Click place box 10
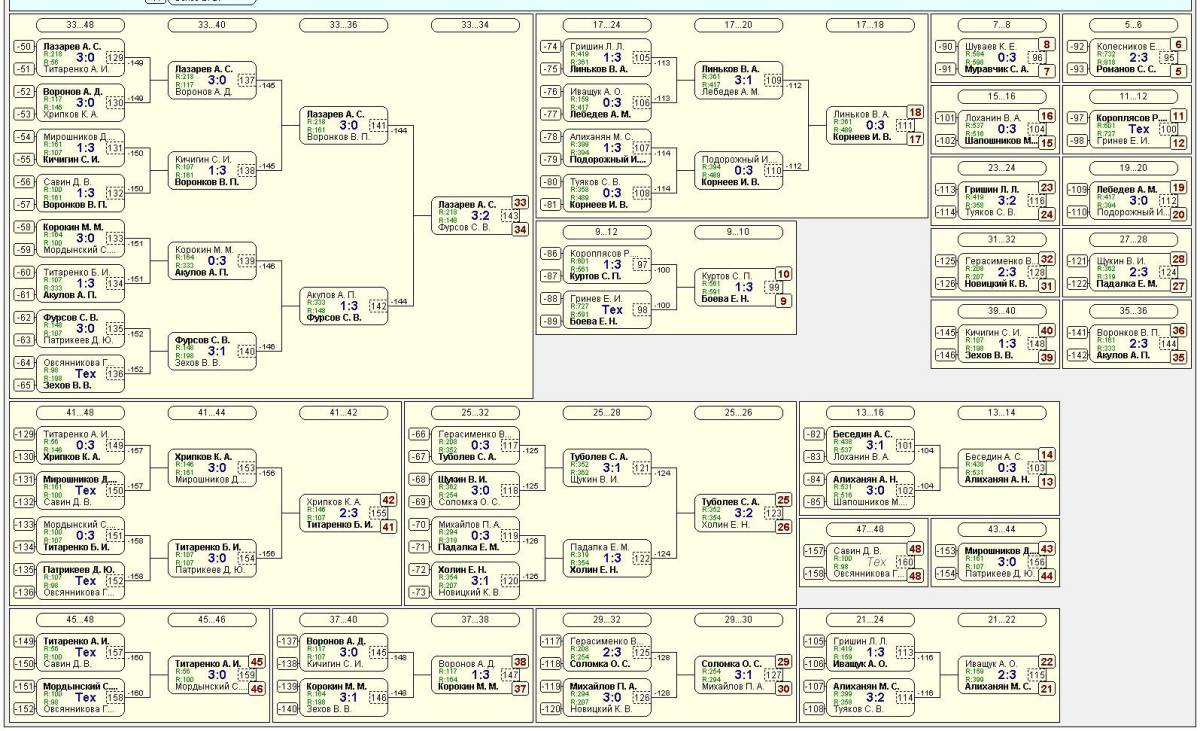1200x731 pixels. point(783,274)
